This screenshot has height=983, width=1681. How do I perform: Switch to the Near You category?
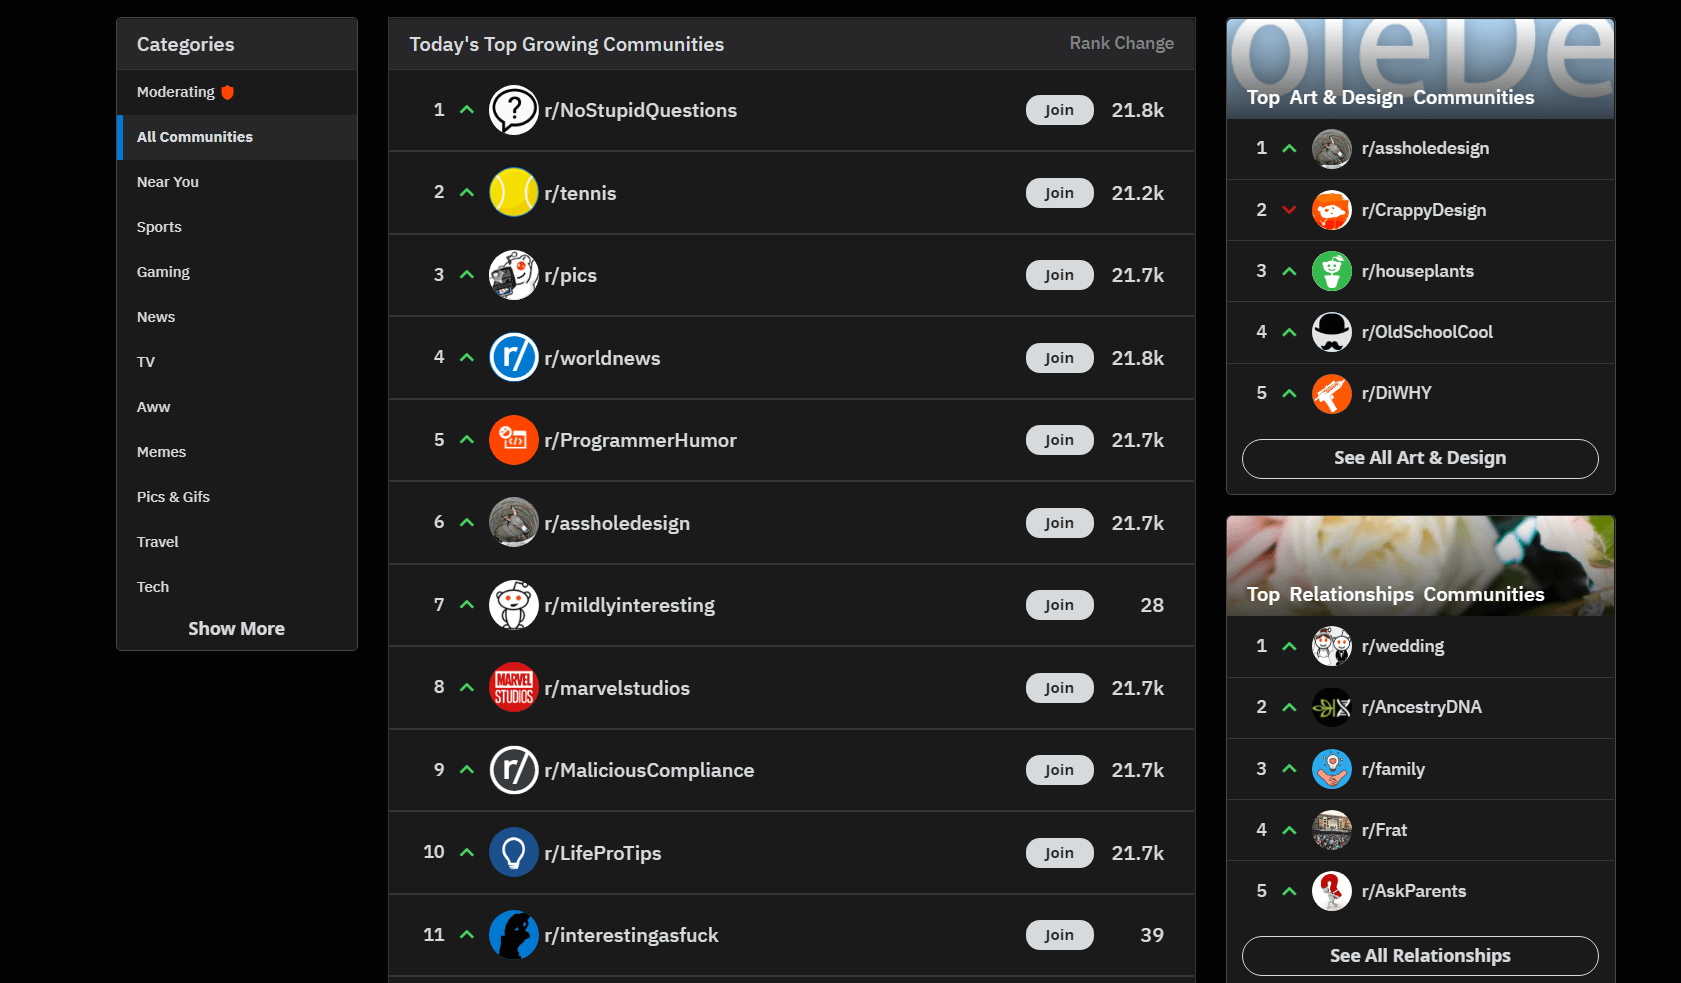pyautogui.click(x=168, y=182)
